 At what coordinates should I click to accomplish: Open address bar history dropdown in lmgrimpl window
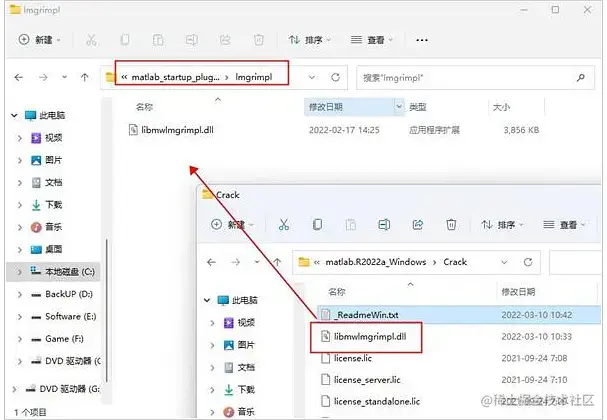click(312, 77)
